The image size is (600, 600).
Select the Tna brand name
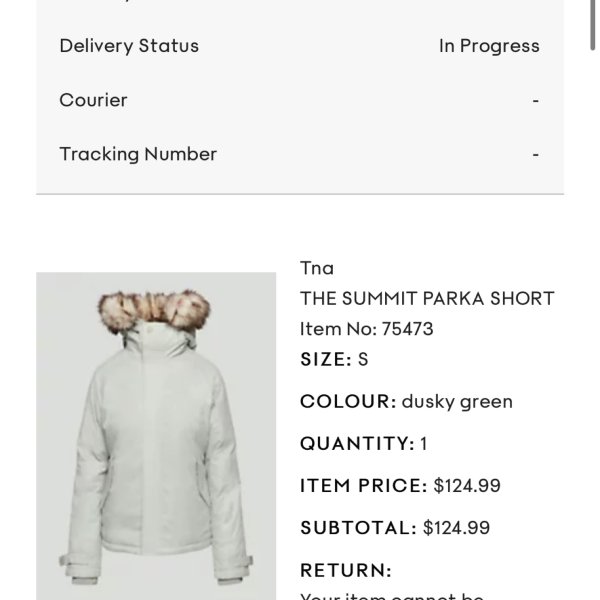point(317,268)
